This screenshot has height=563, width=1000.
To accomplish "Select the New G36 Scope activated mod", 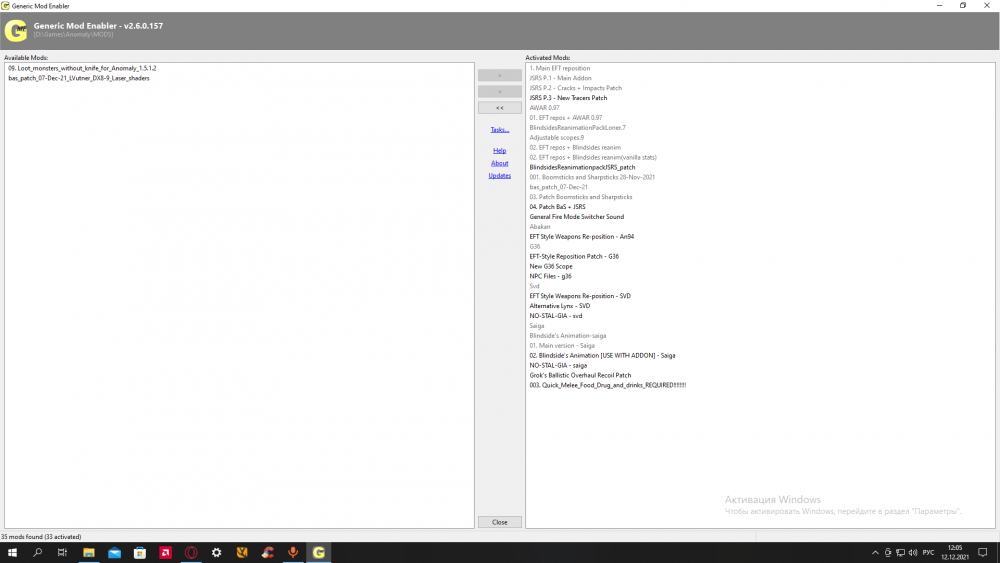I will click(x=550, y=266).
